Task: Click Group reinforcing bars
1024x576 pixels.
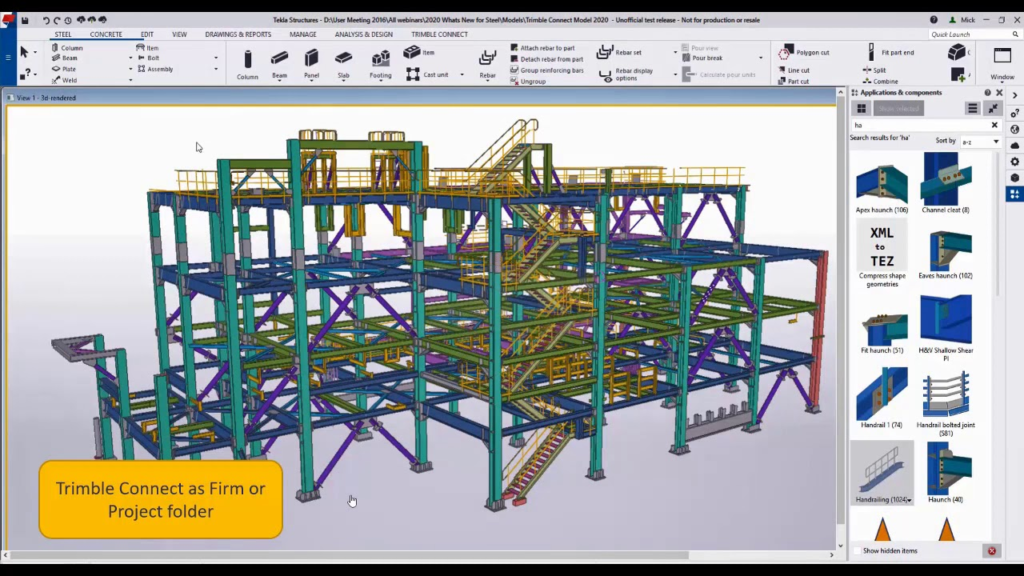Action: (547, 70)
